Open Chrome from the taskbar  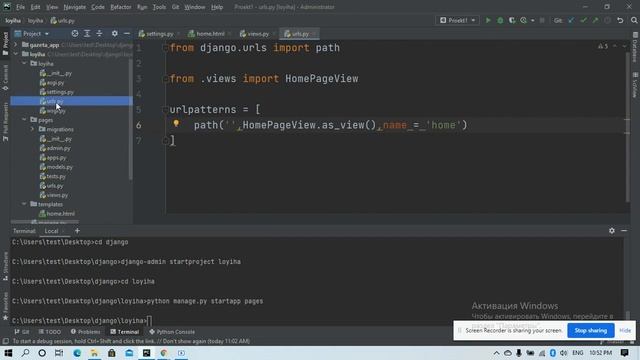coord(164,353)
